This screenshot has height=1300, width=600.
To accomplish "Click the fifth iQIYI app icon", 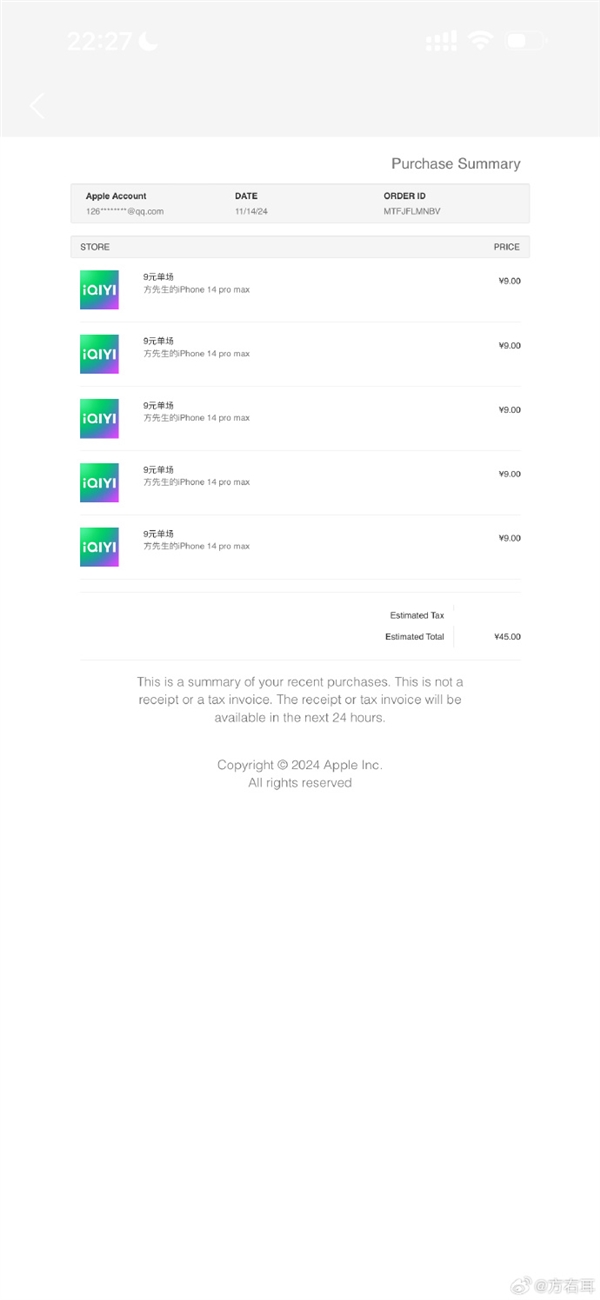I will click(99, 547).
